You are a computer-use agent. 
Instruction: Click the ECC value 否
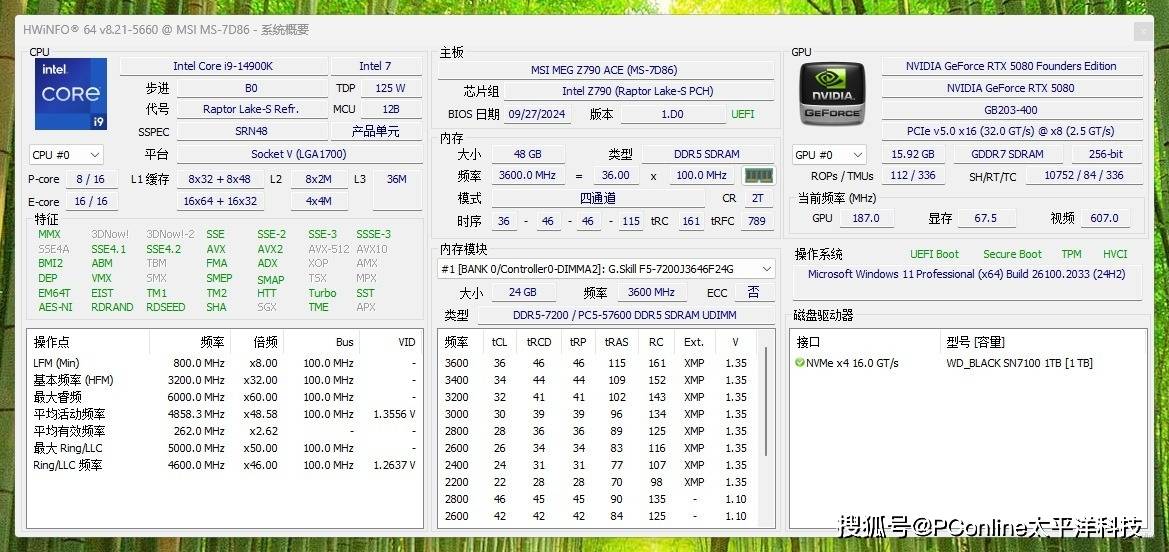pyautogui.click(x=754, y=292)
